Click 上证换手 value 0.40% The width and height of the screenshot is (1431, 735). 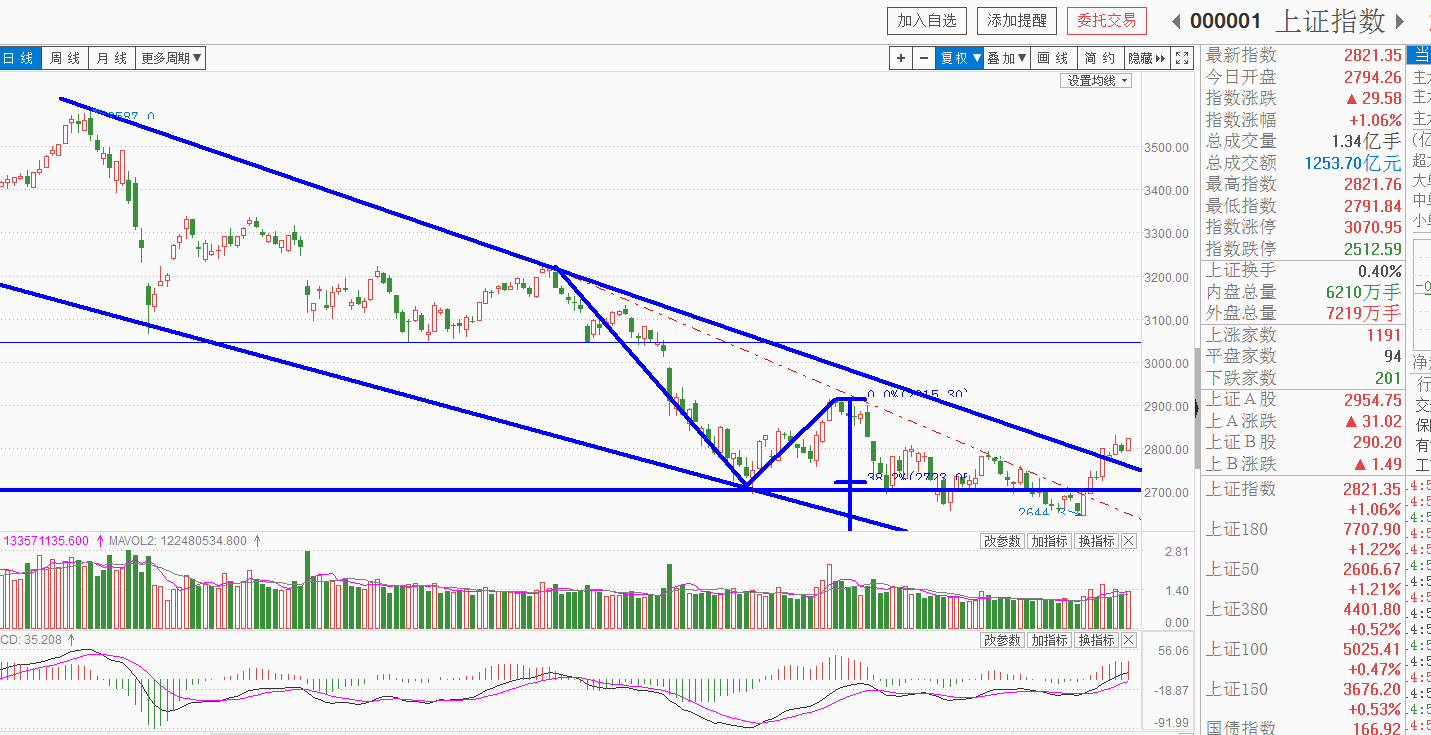coord(1380,271)
